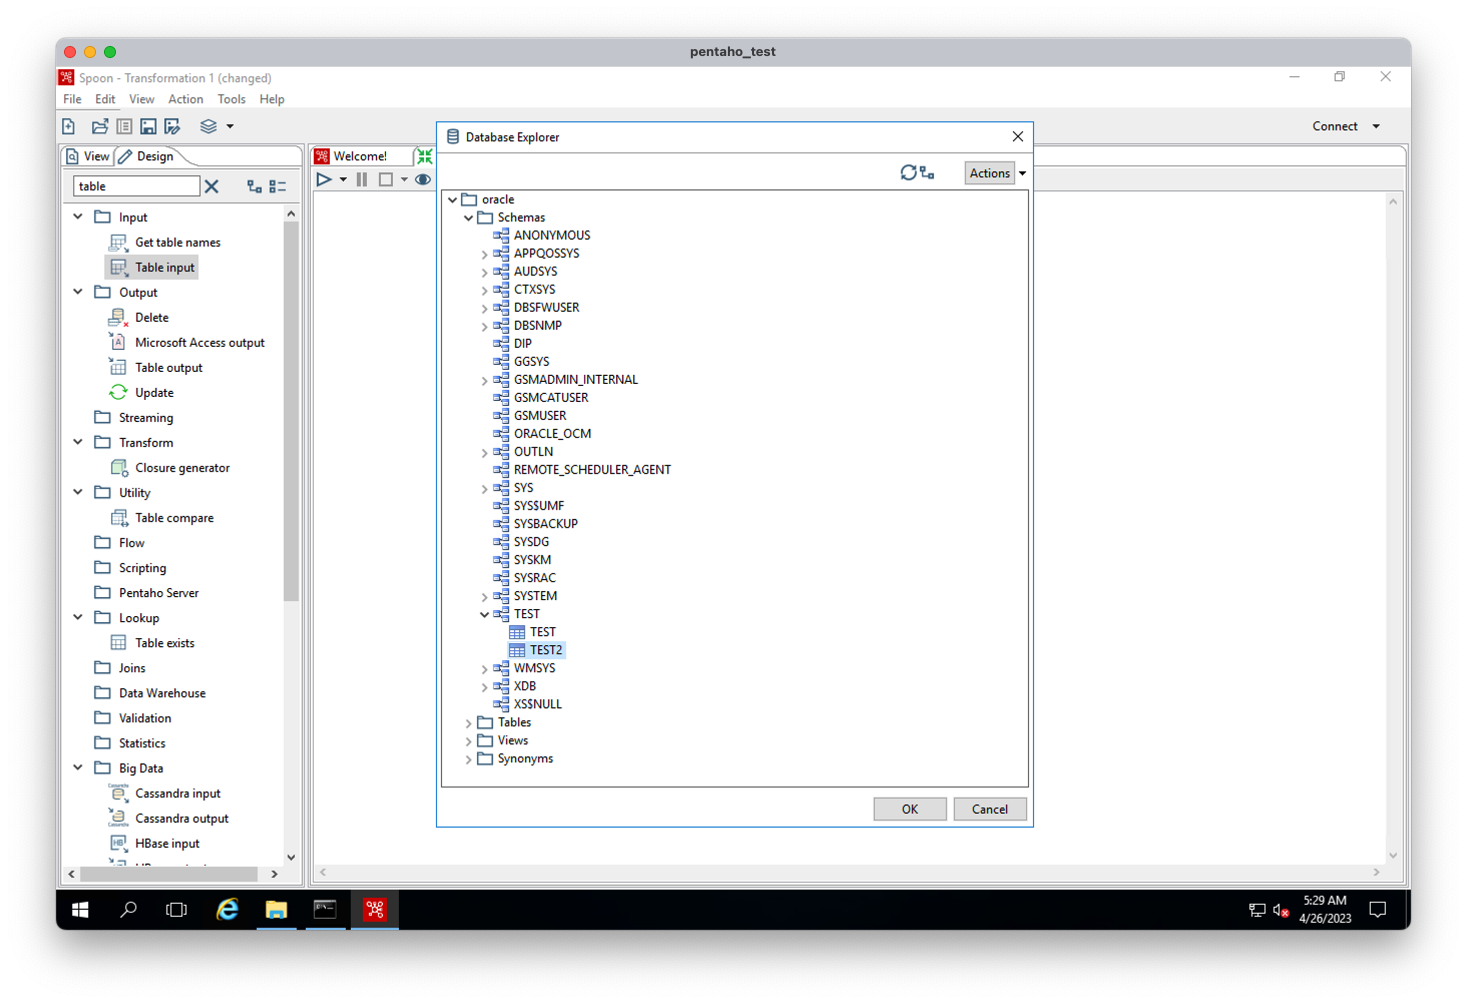Open the run options dropdown arrow
1467x1004 pixels.
point(343,180)
